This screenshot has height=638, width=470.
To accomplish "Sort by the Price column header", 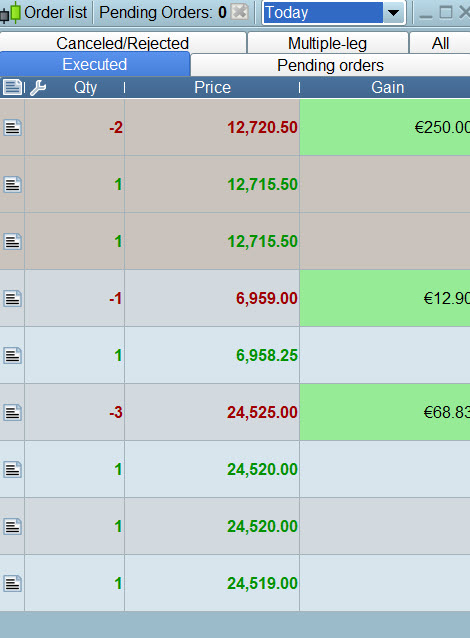I will (x=212, y=87).
